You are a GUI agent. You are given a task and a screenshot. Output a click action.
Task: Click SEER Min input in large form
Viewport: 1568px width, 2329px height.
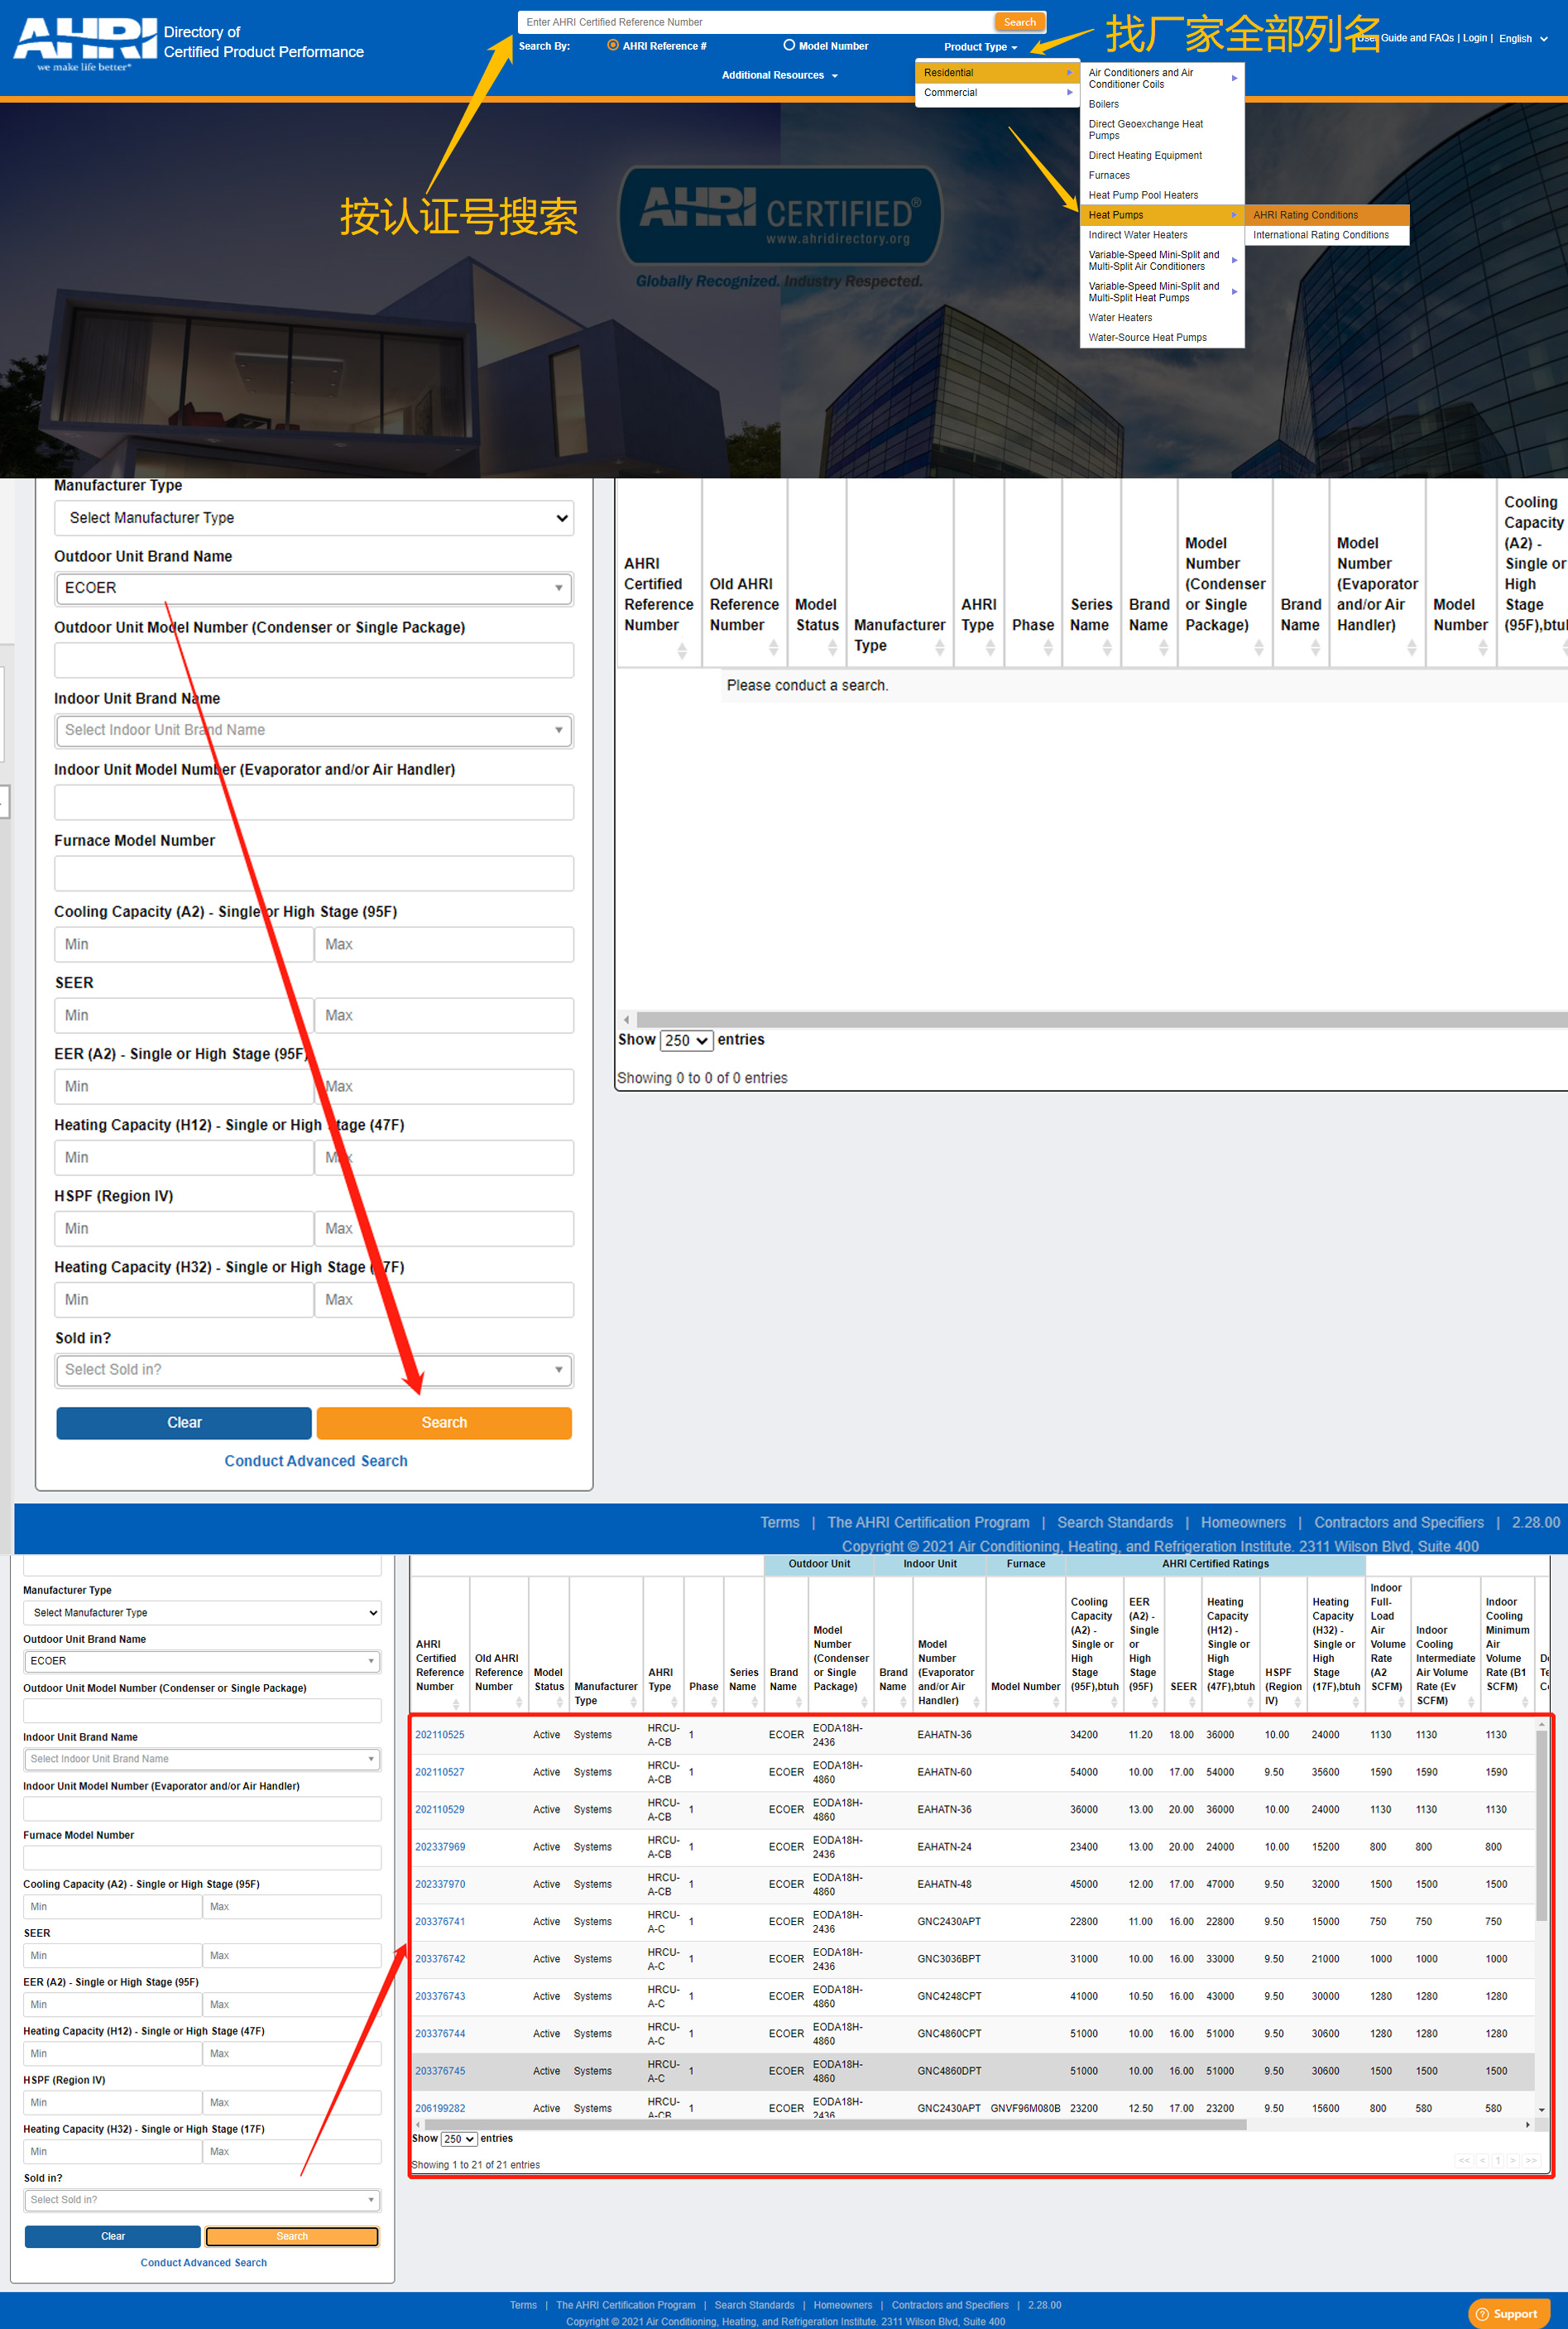[x=184, y=1016]
